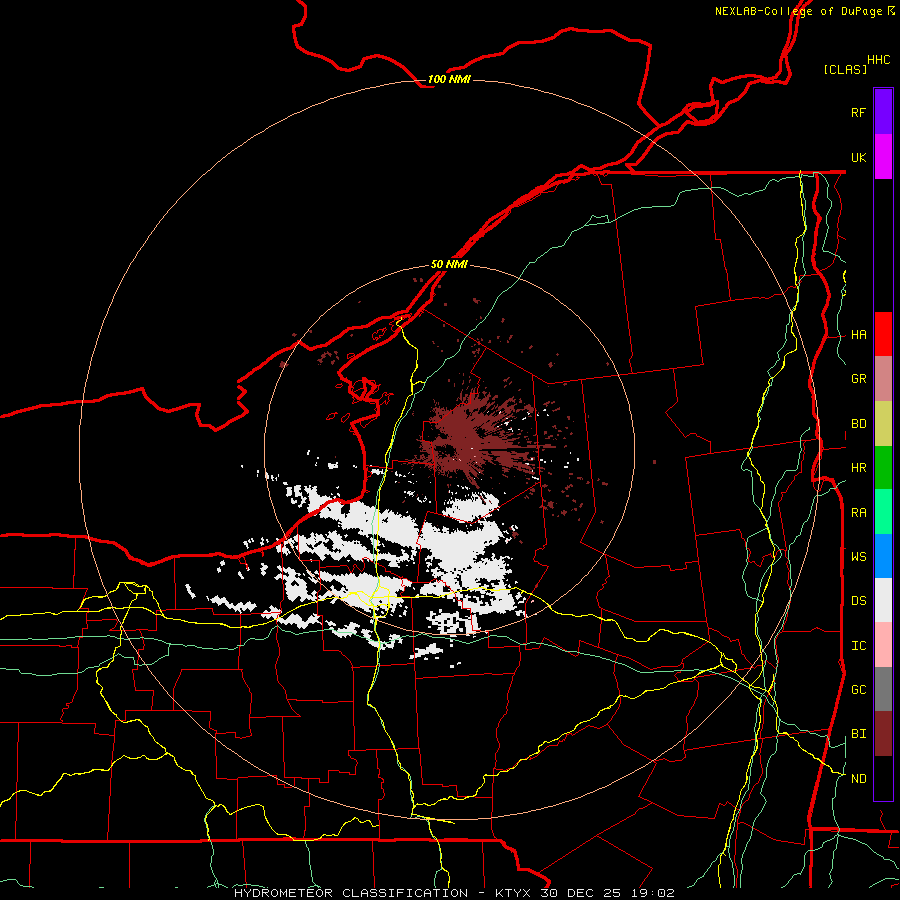
Task: Click the KTYX radar station identifier
Action: pyautogui.click(x=514, y=893)
